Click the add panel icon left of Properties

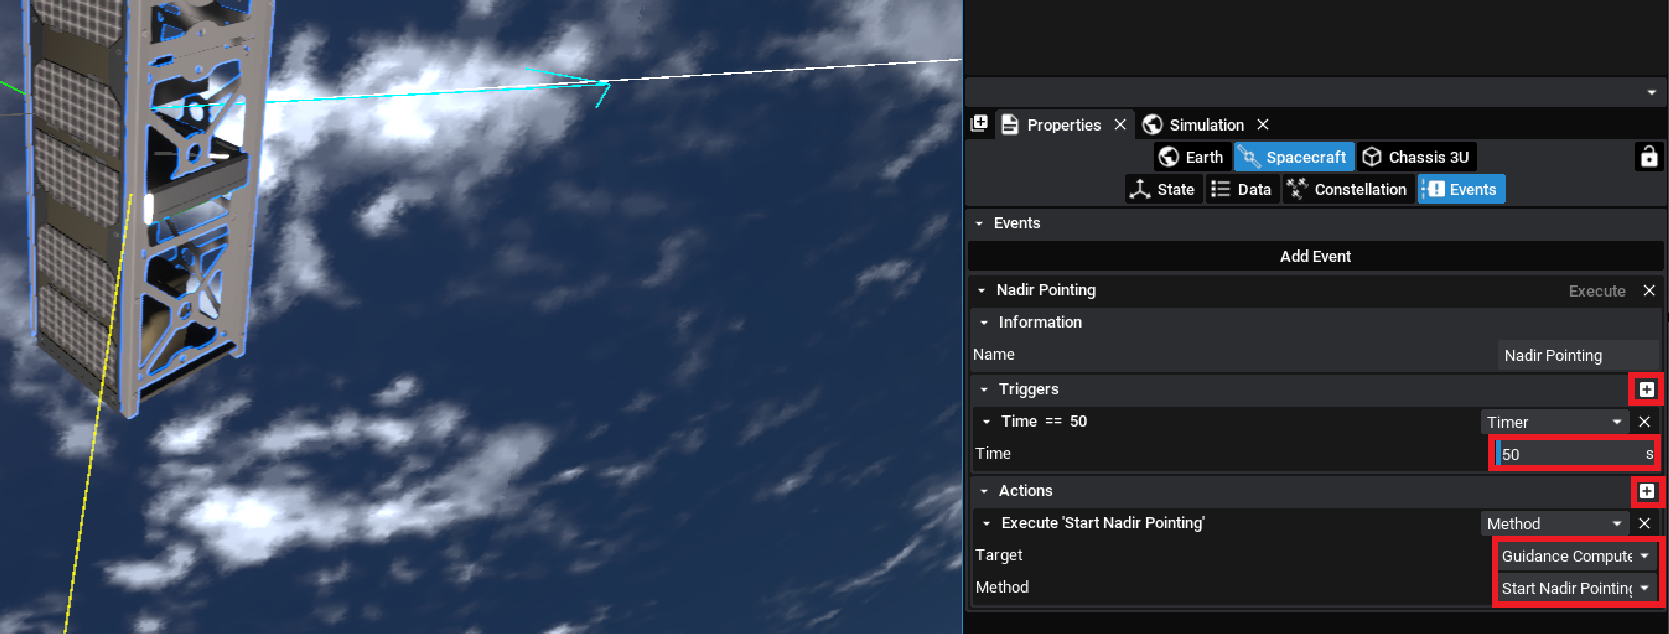click(x=980, y=123)
